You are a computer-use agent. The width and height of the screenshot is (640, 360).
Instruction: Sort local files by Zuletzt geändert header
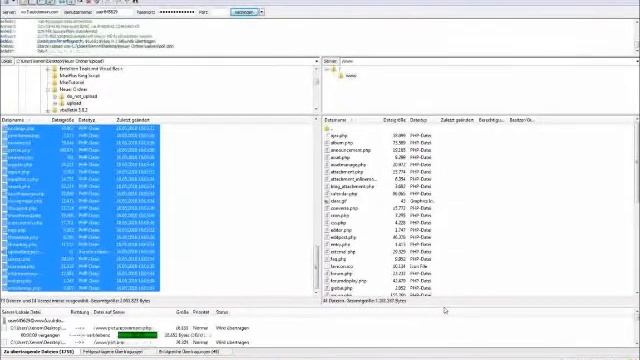(x=133, y=120)
